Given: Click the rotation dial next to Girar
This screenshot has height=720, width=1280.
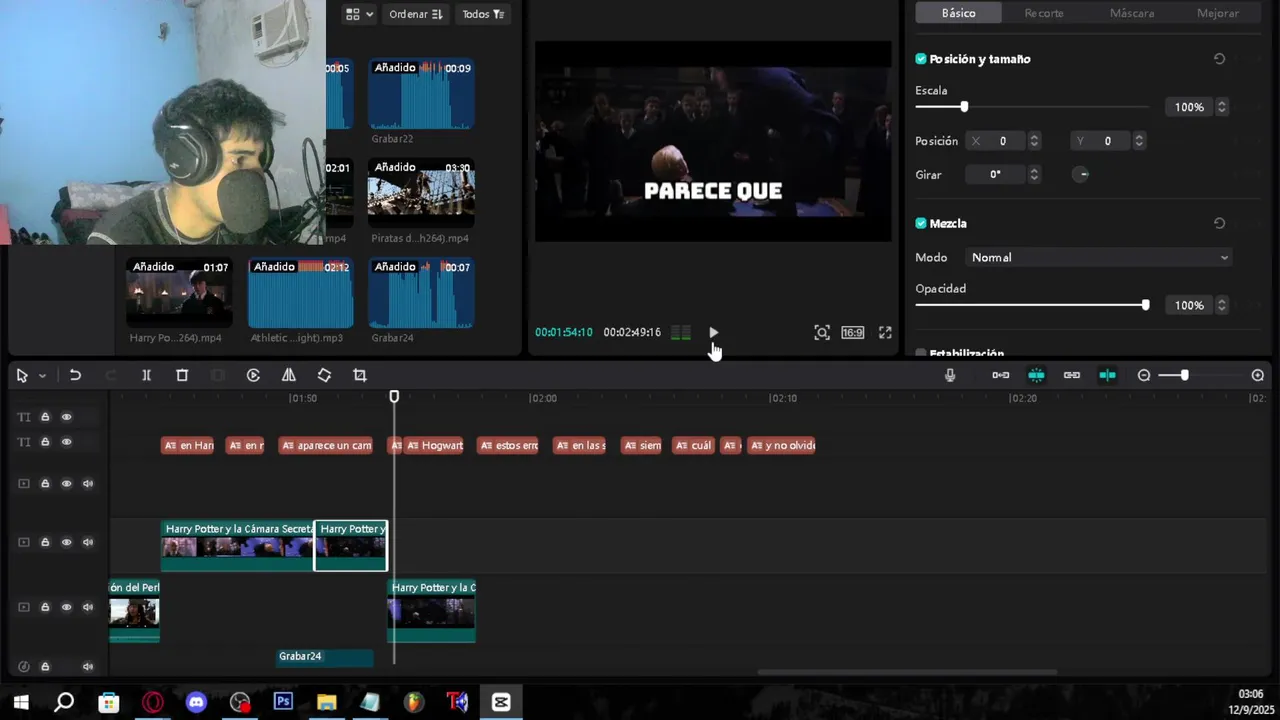Looking at the screenshot, I should coord(1081,174).
